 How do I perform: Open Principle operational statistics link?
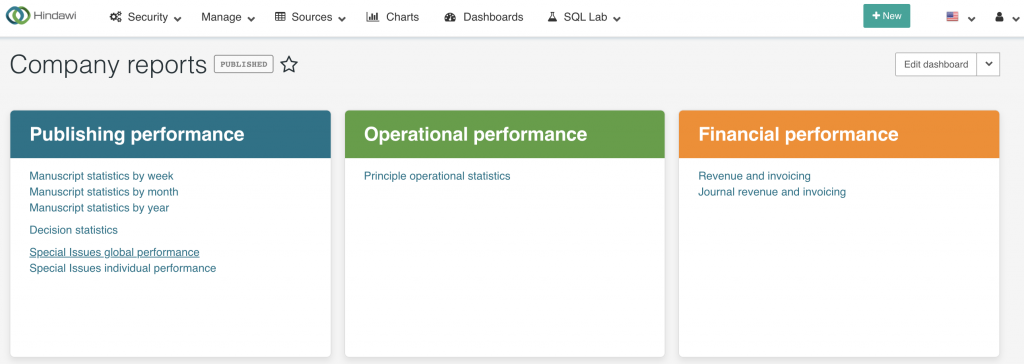[x=437, y=176]
